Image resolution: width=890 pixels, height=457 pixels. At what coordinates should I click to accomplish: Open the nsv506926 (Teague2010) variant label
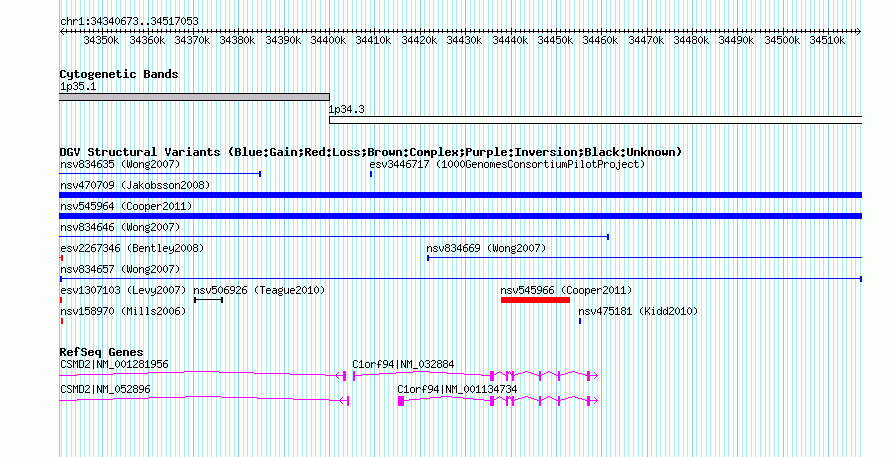coord(259,291)
